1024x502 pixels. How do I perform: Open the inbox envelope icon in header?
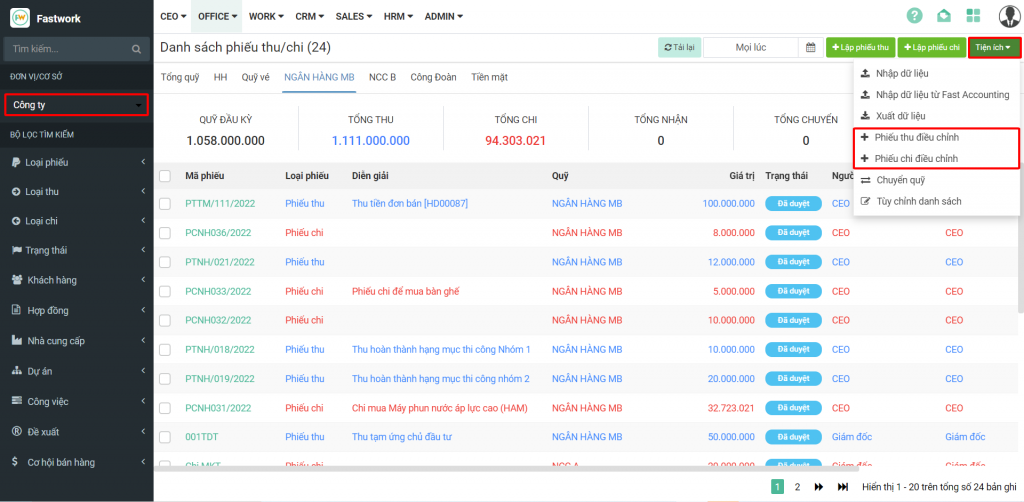(x=943, y=16)
